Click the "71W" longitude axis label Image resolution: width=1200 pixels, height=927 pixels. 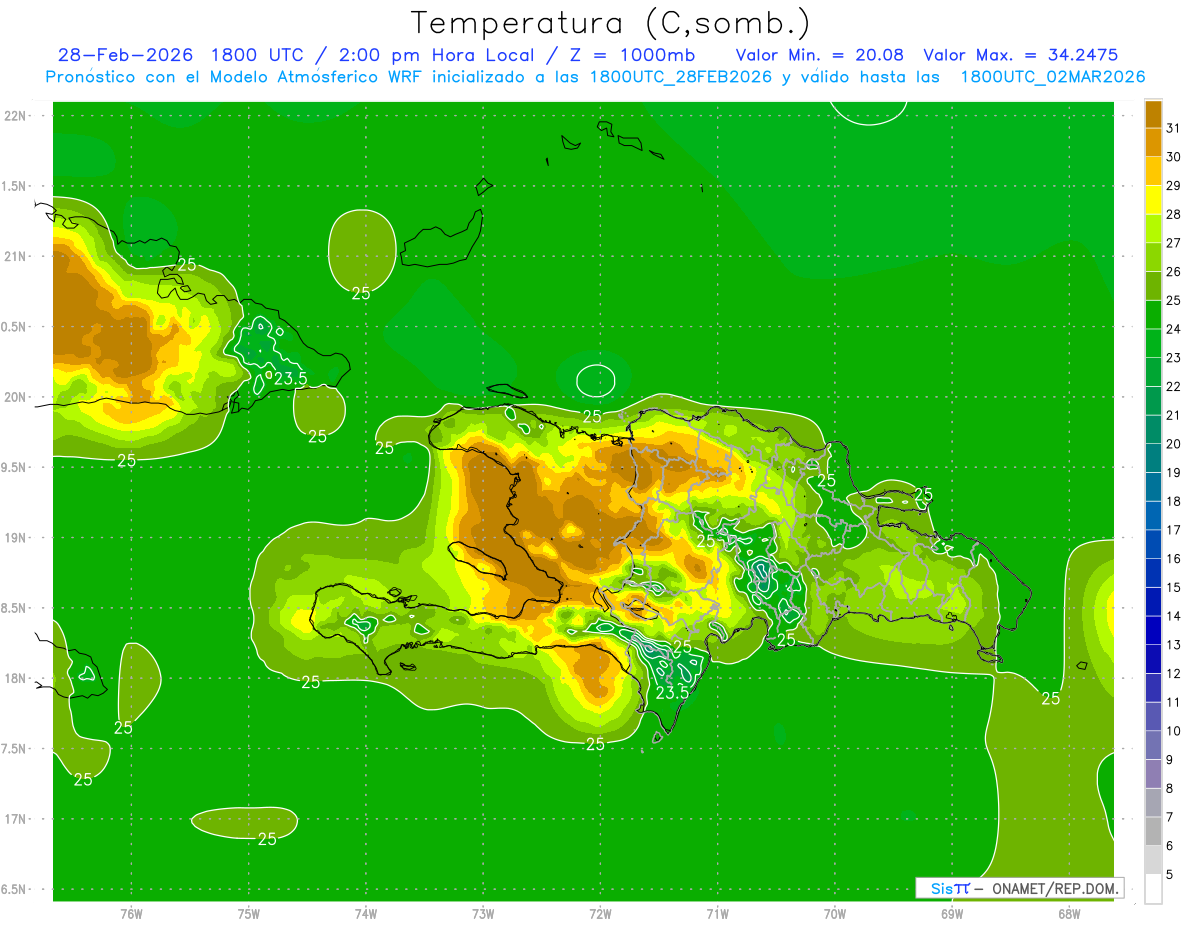[x=717, y=913]
